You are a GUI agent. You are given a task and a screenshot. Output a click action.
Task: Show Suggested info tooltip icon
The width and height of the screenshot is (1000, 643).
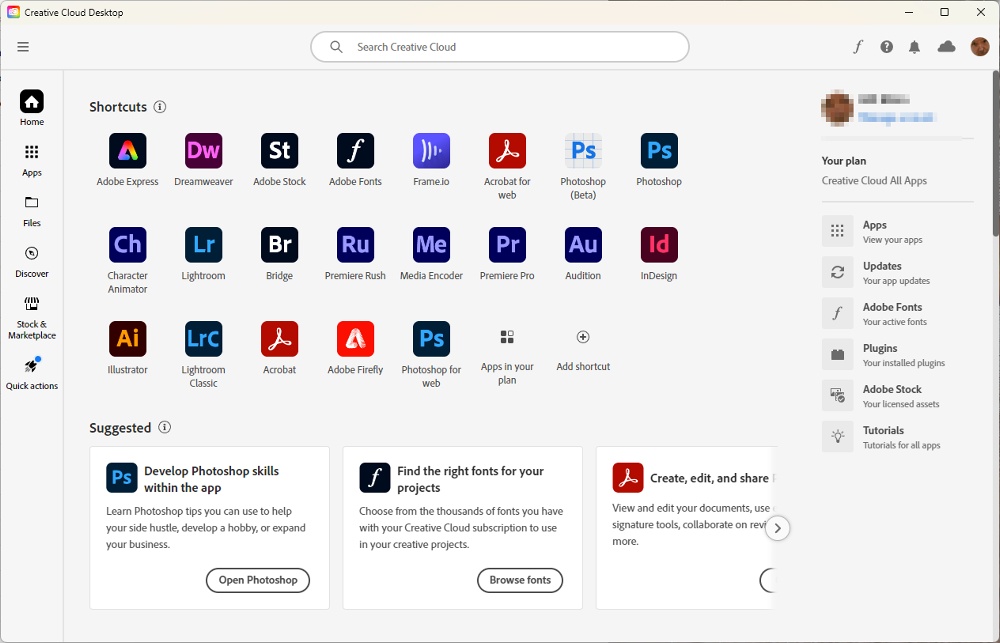point(165,427)
